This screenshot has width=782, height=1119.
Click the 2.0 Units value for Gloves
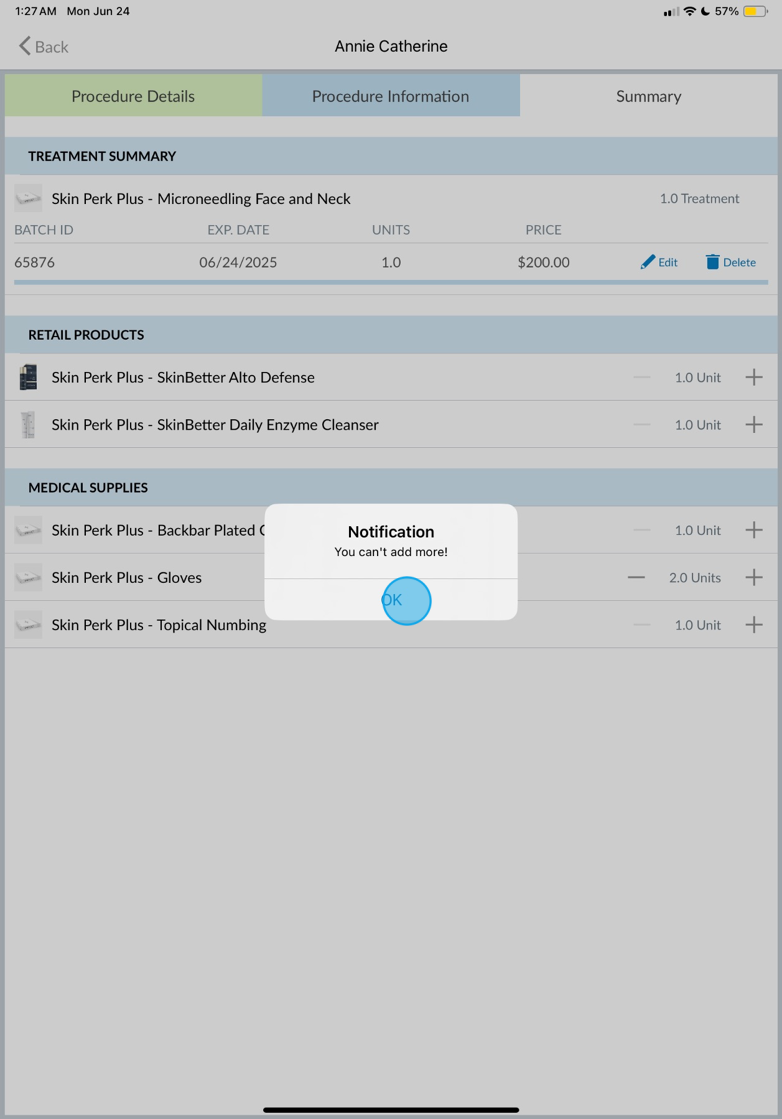click(x=695, y=577)
